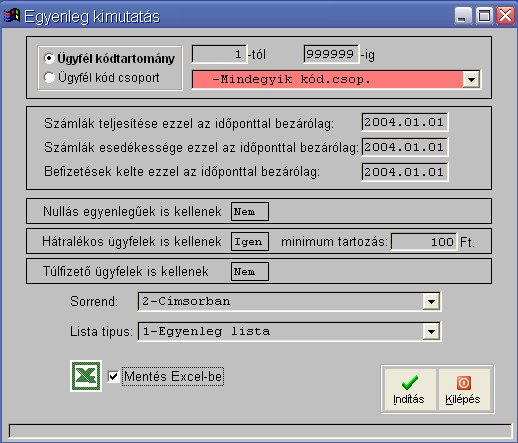Click the 1-Egyenleg lista combo field
This screenshot has width=518, height=443.
click(x=289, y=332)
